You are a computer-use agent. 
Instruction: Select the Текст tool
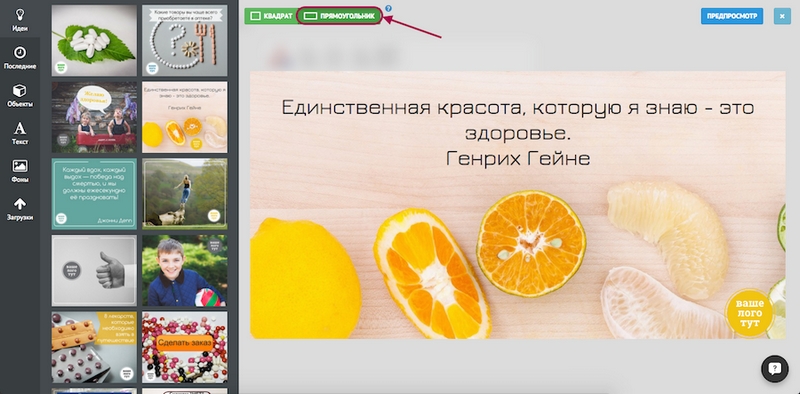(x=19, y=133)
